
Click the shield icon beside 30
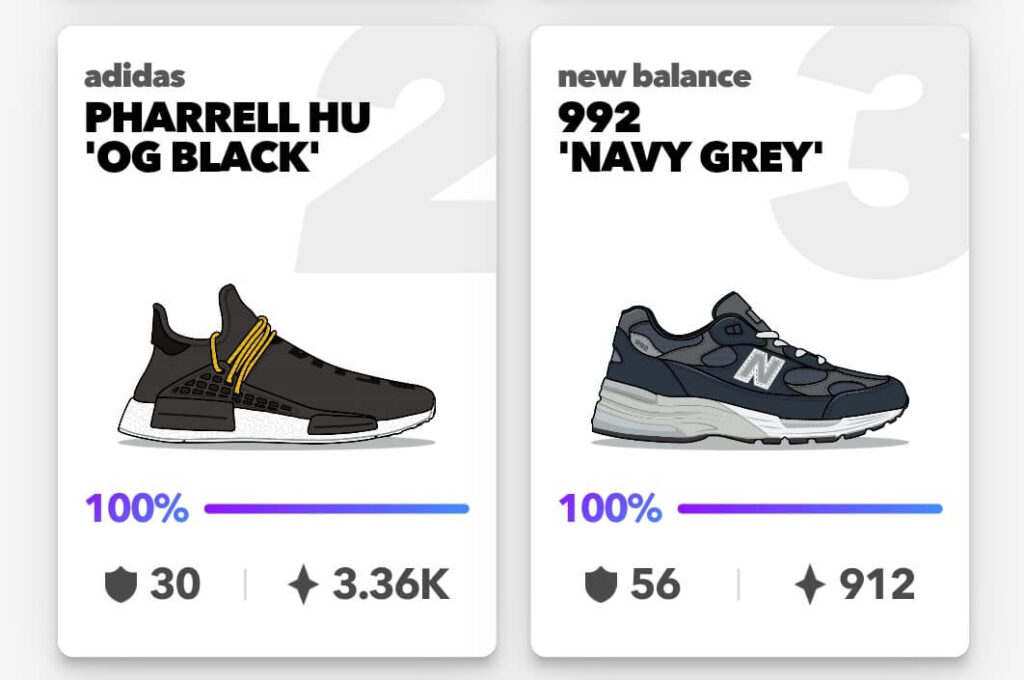click(x=121, y=584)
